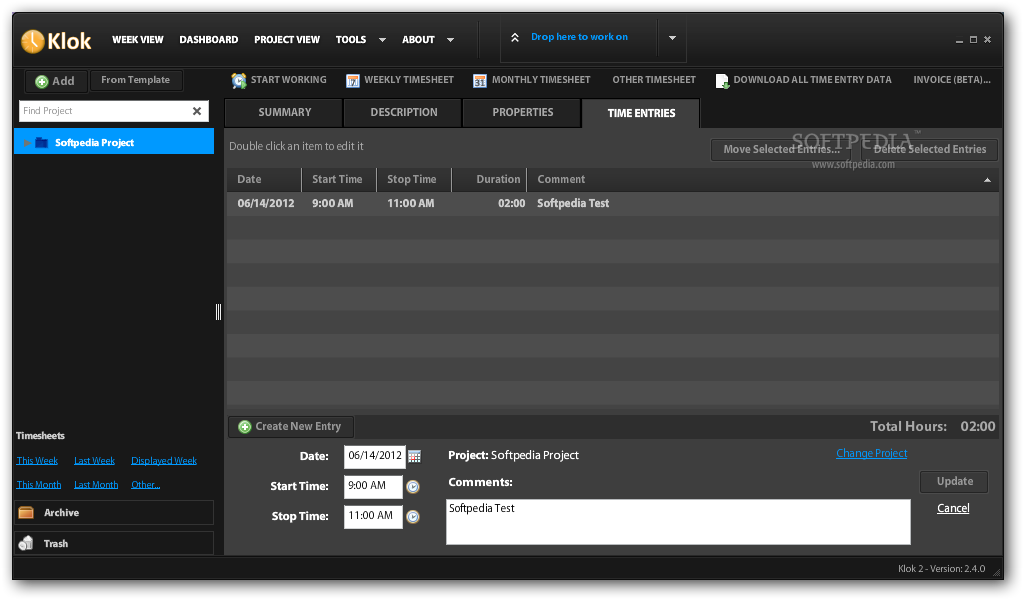The width and height of the screenshot is (1024, 600).
Task: Click the Drop here to work on area
Action: [579, 37]
